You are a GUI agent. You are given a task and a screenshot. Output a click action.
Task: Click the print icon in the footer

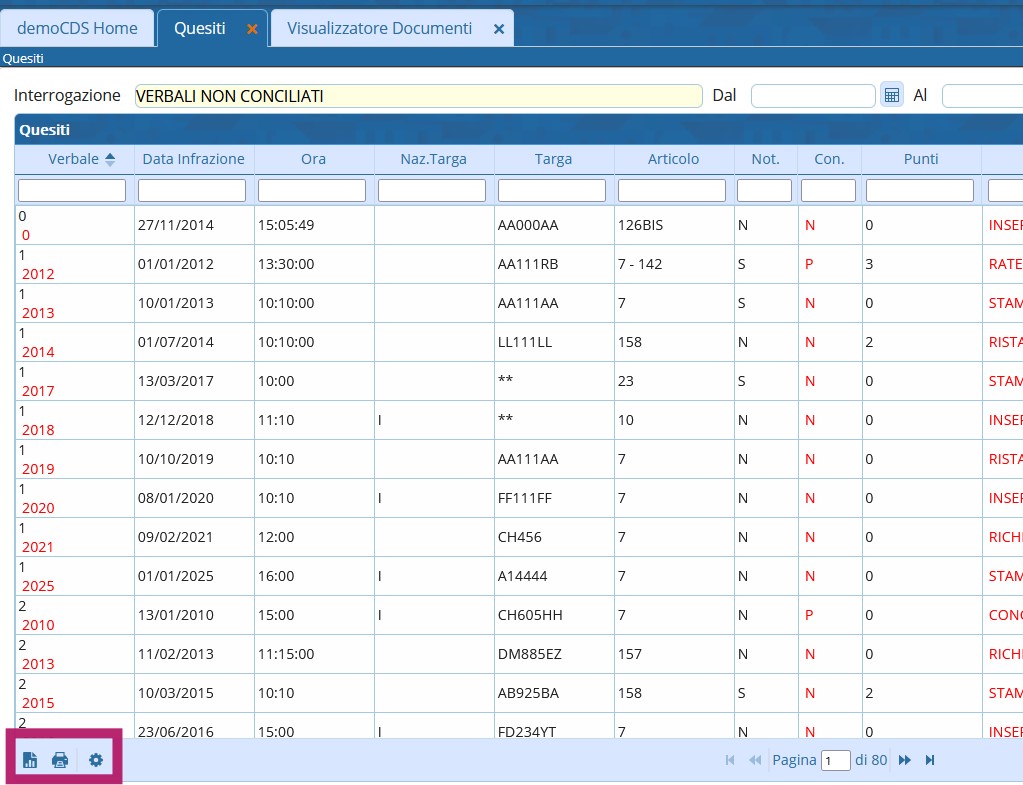tap(60, 760)
